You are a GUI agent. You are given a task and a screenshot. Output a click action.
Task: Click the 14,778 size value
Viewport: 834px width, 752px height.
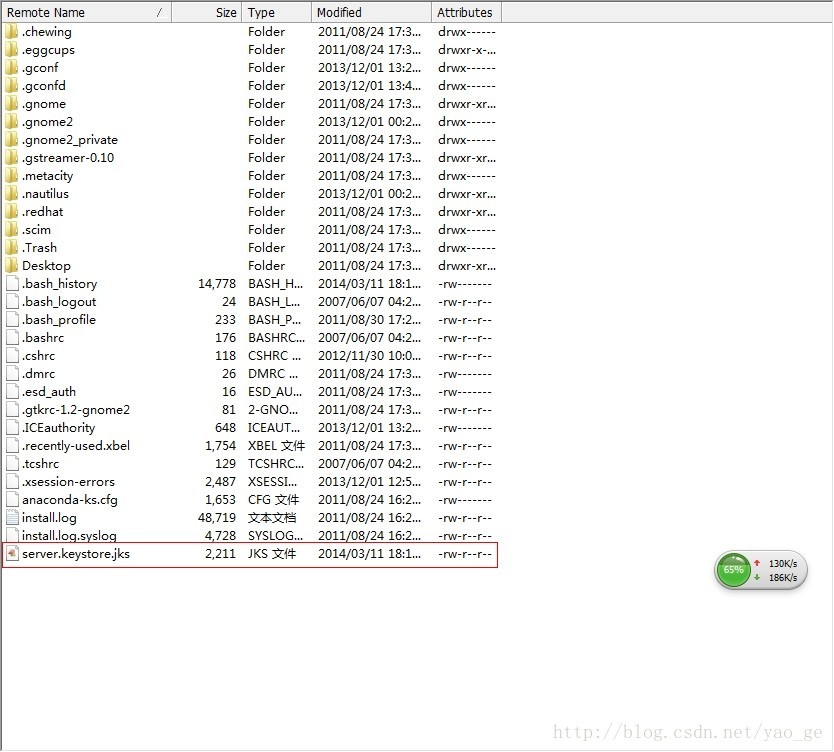click(217, 284)
